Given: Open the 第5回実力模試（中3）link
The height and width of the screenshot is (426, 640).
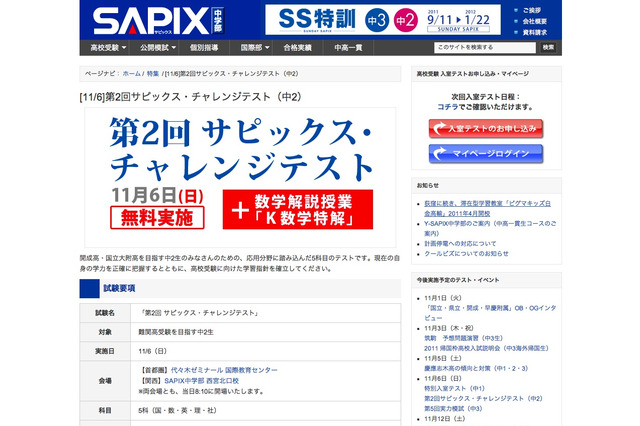Looking at the screenshot, I should pos(453,408).
